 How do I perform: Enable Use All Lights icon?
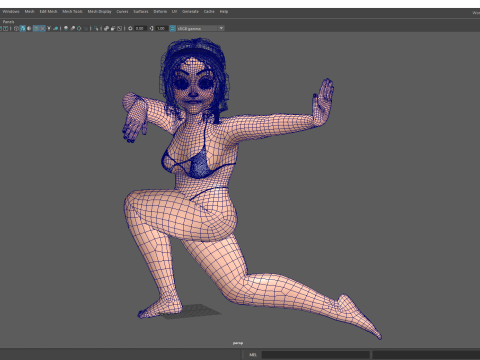pyautogui.click(x=49, y=29)
